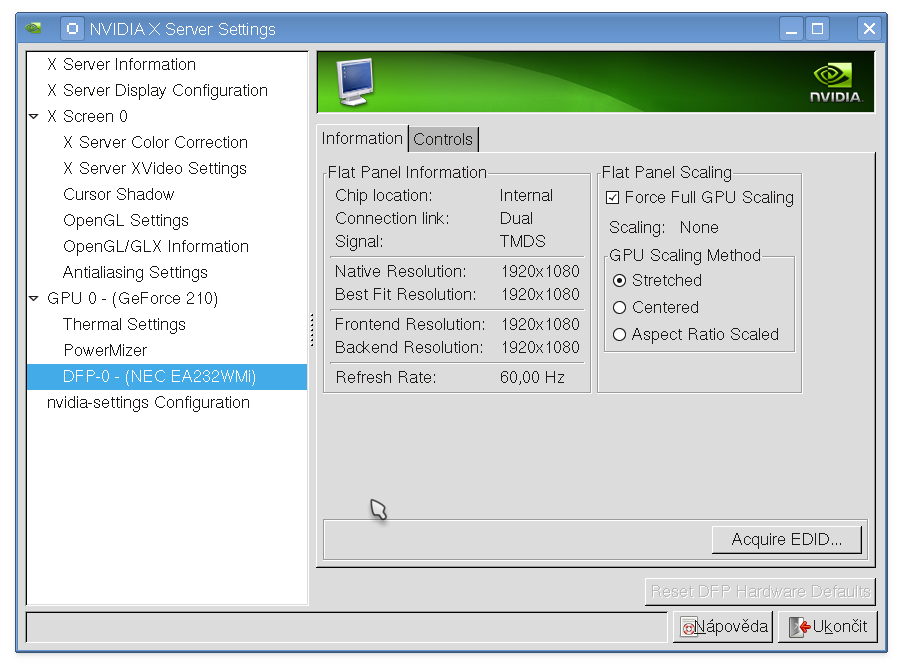Open X Server Information page

[167, 65]
